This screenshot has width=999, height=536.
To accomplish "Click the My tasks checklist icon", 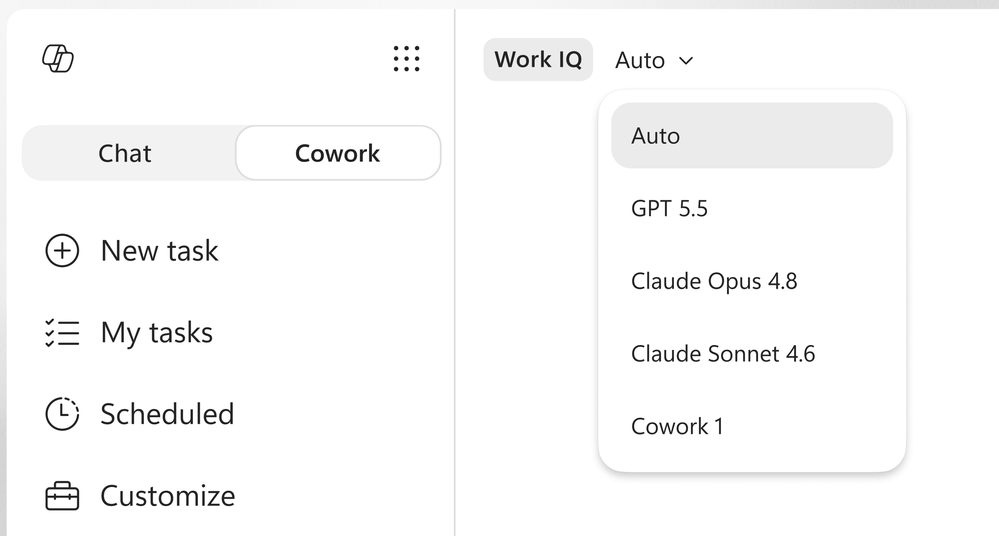I will point(62,333).
